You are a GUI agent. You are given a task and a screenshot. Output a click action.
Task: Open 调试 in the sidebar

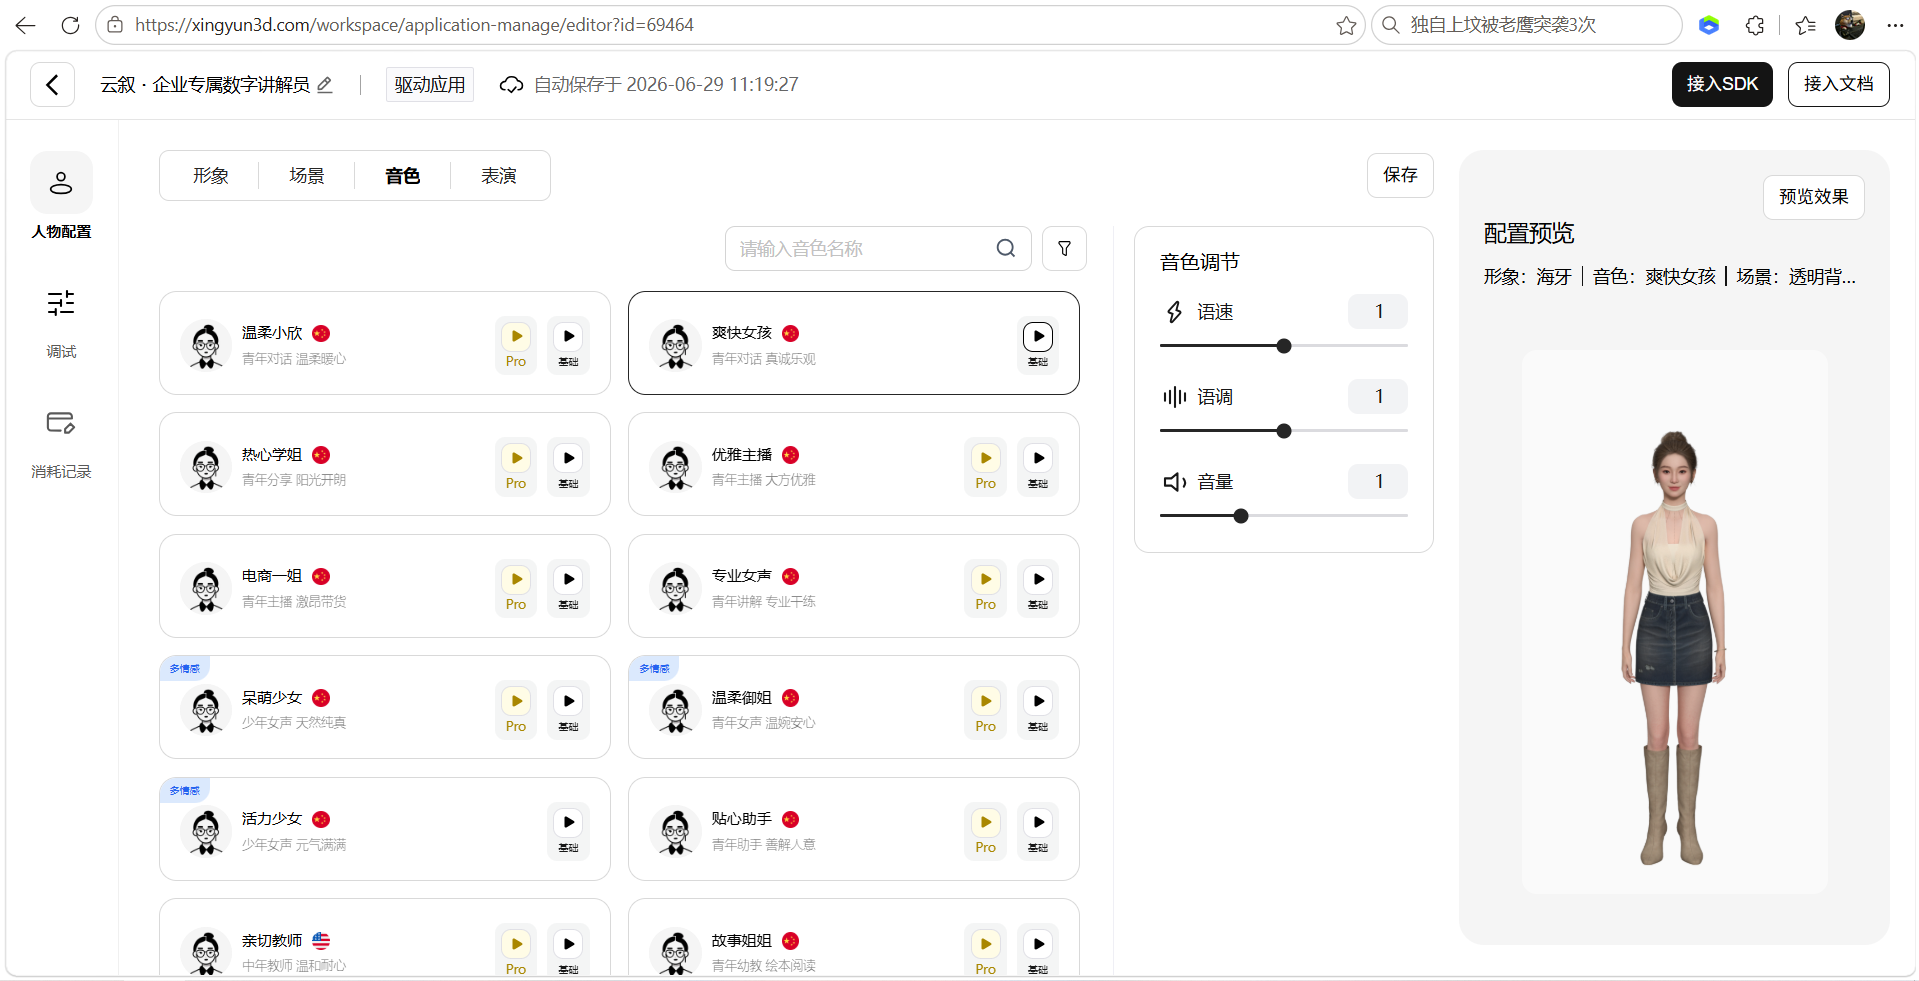[x=61, y=324]
